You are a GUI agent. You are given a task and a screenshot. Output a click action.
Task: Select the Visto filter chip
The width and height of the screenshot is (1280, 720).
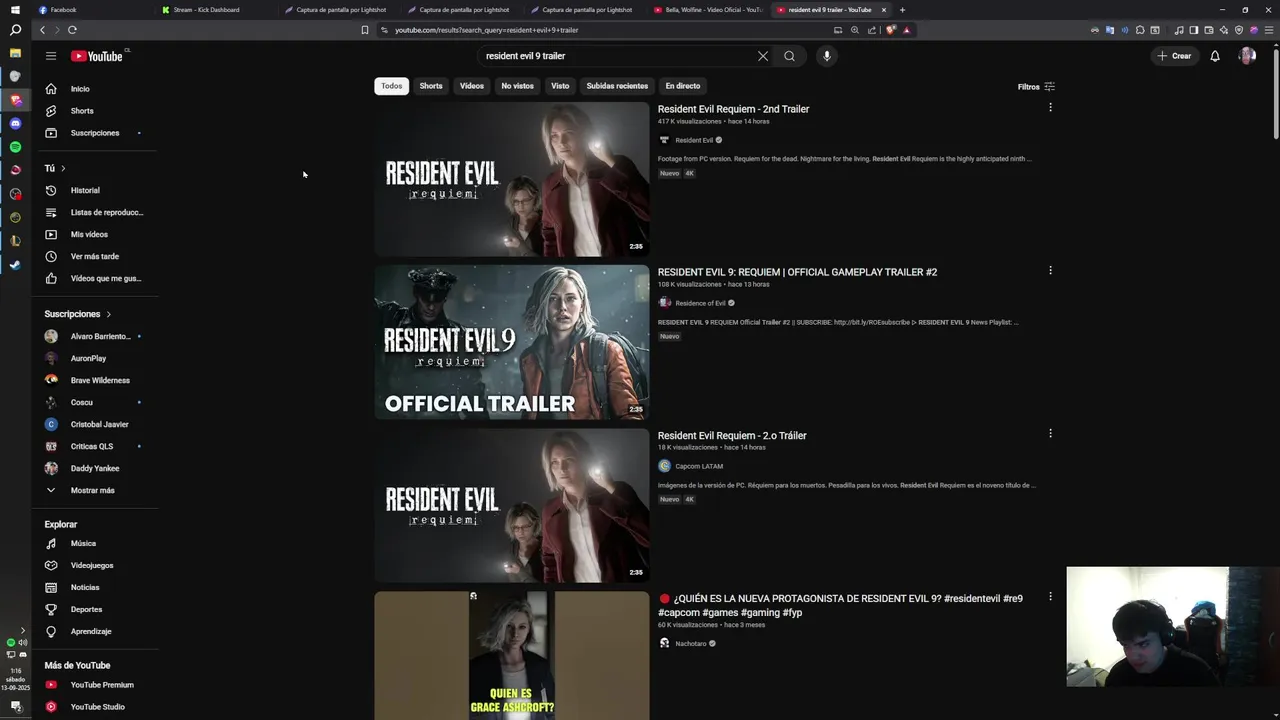pos(560,86)
